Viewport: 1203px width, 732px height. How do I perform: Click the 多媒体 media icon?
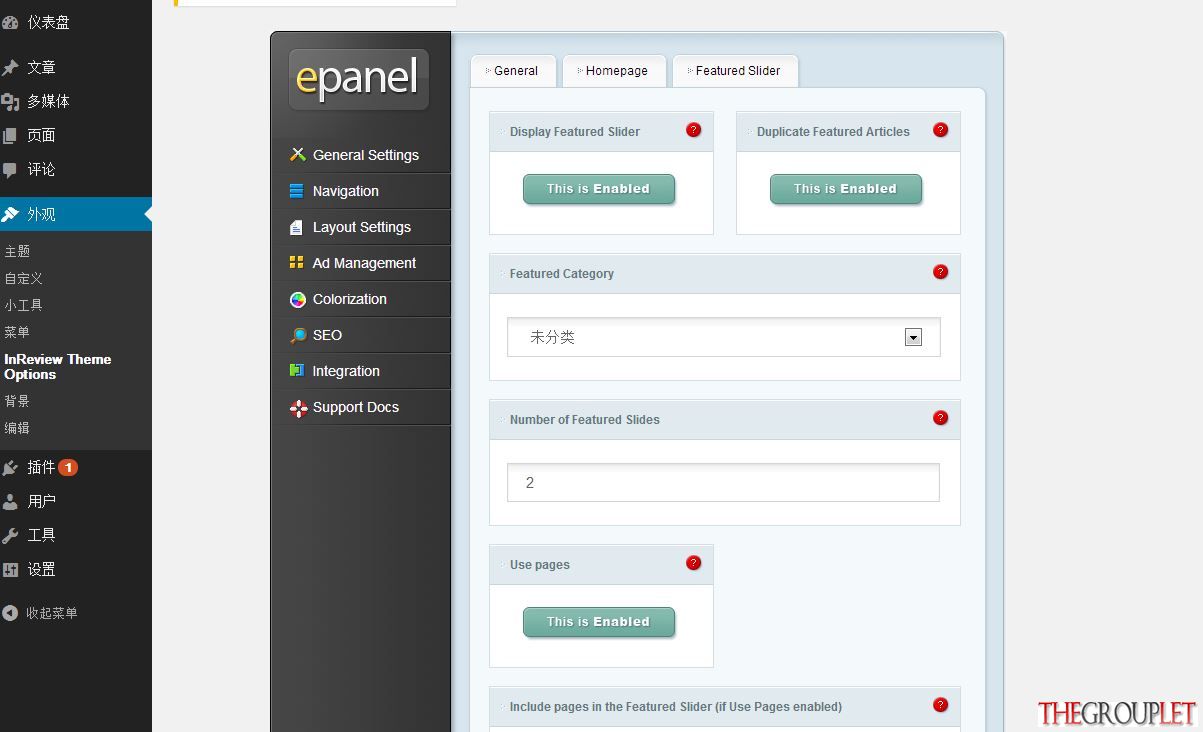pyautogui.click(x=10, y=102)
